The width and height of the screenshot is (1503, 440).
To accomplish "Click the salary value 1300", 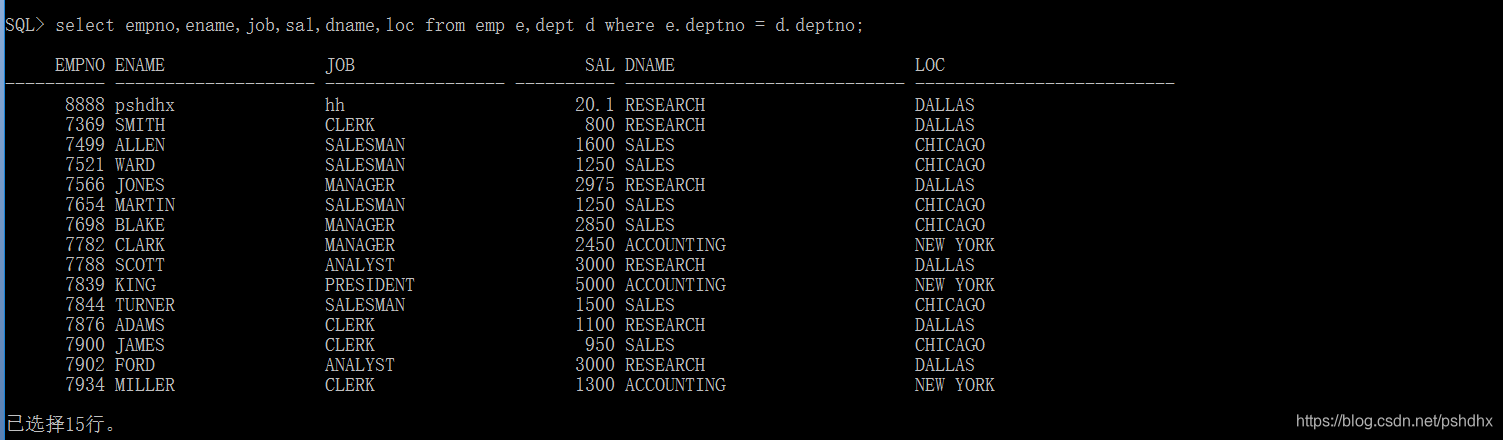I will (595, 385).
